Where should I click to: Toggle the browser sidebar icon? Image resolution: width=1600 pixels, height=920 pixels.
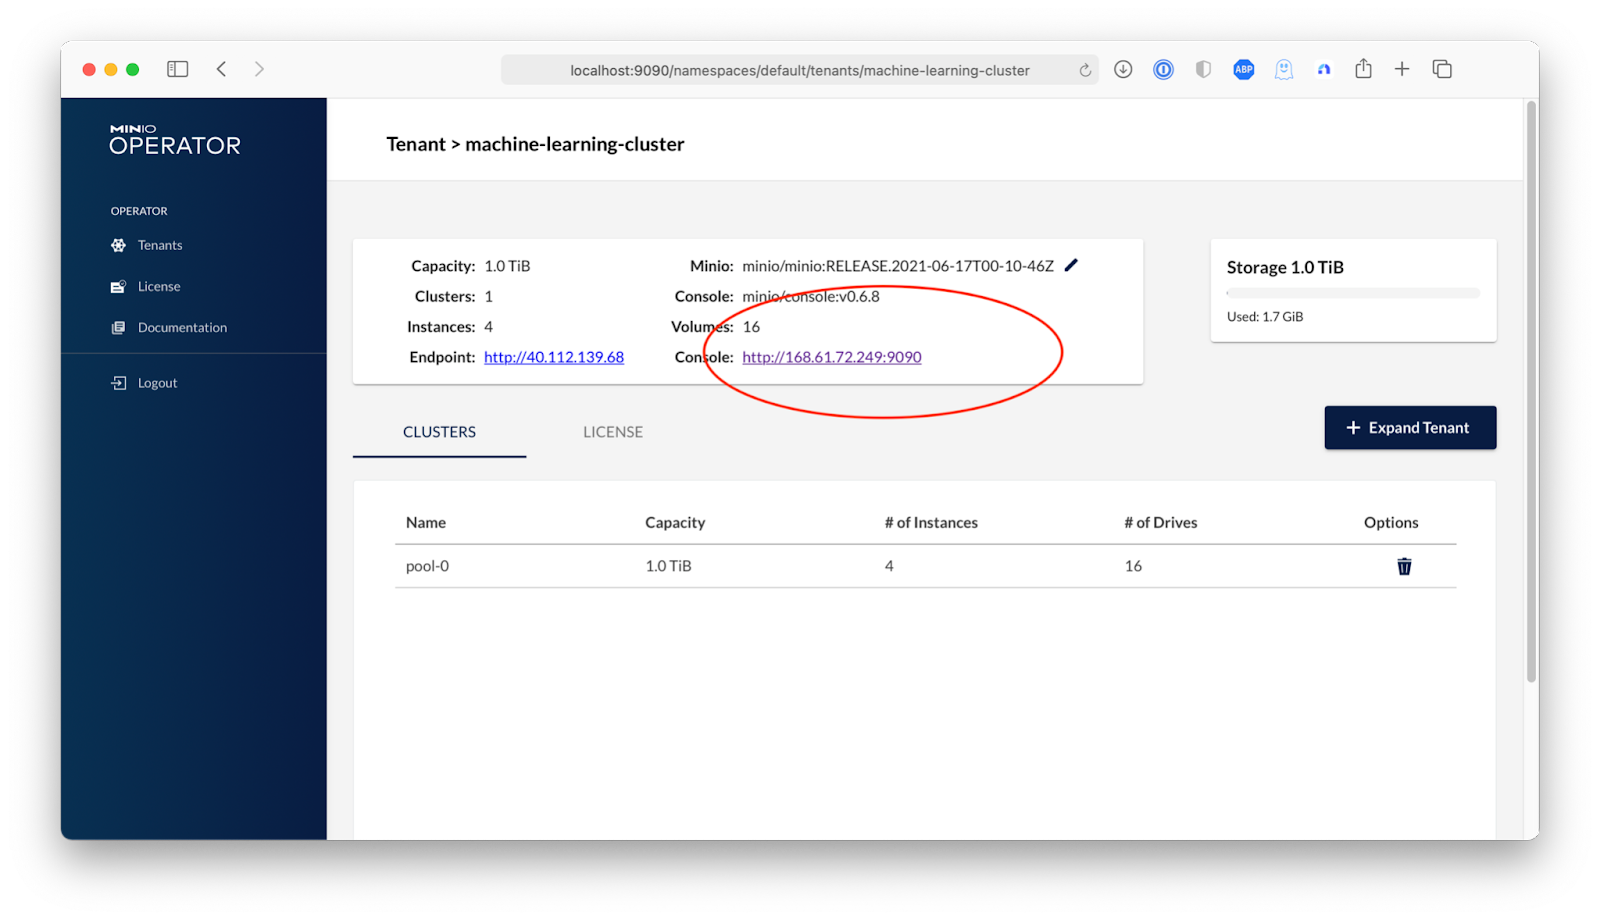(x=178, y=69)
